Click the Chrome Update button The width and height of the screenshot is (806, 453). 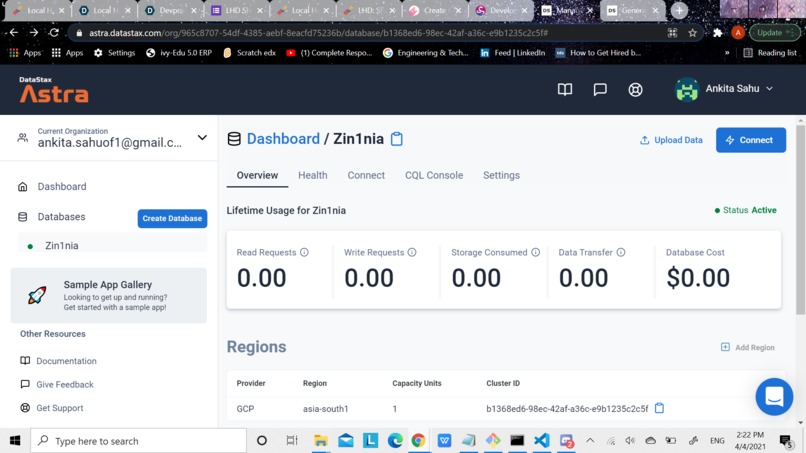click(x=774, y=33)
